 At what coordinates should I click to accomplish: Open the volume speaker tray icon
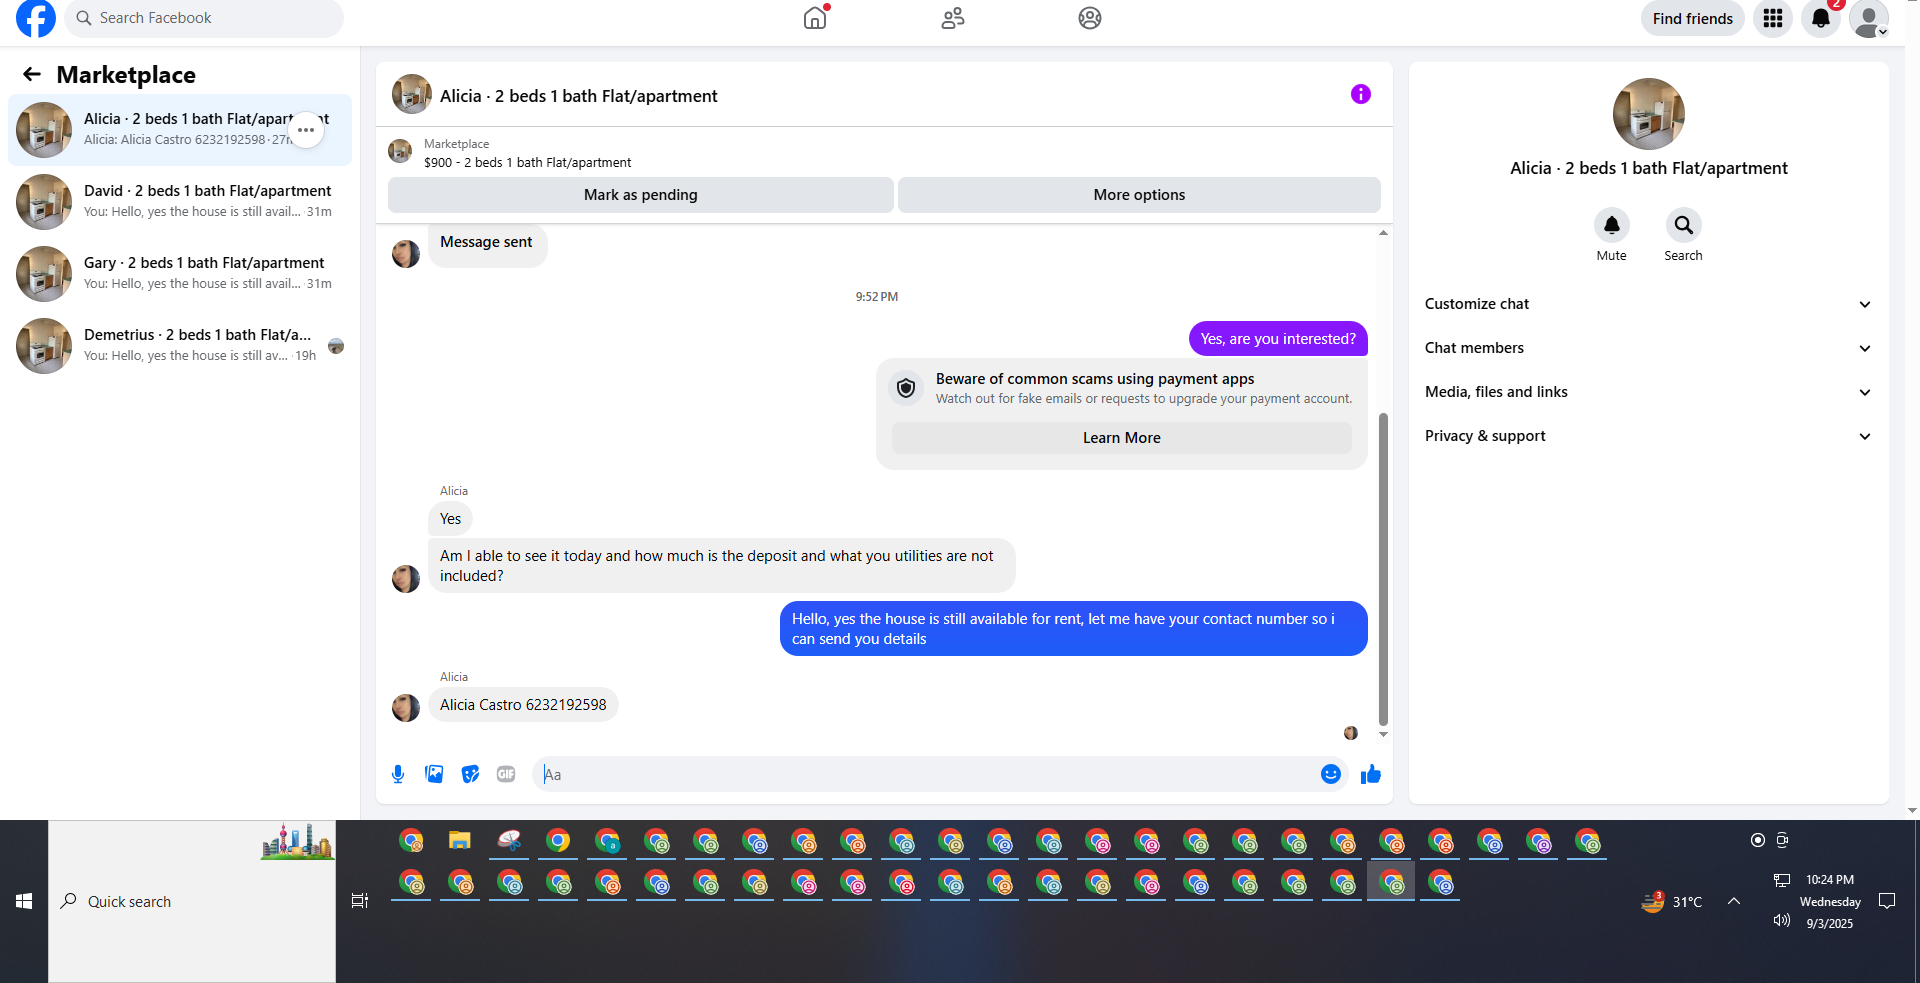click(1782, 920)
